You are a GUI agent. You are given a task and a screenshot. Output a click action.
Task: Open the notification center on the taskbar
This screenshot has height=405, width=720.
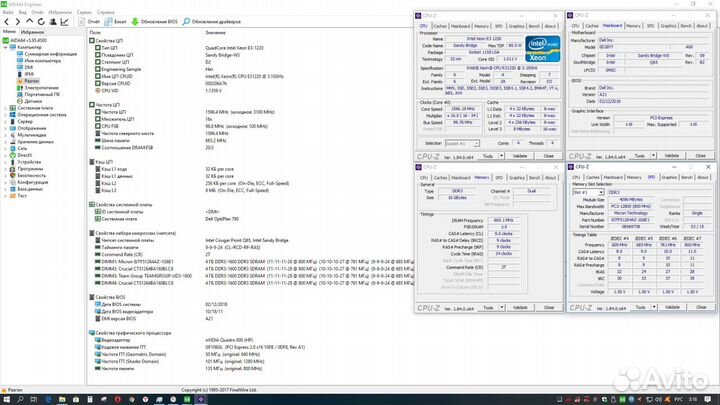point(708,399)
